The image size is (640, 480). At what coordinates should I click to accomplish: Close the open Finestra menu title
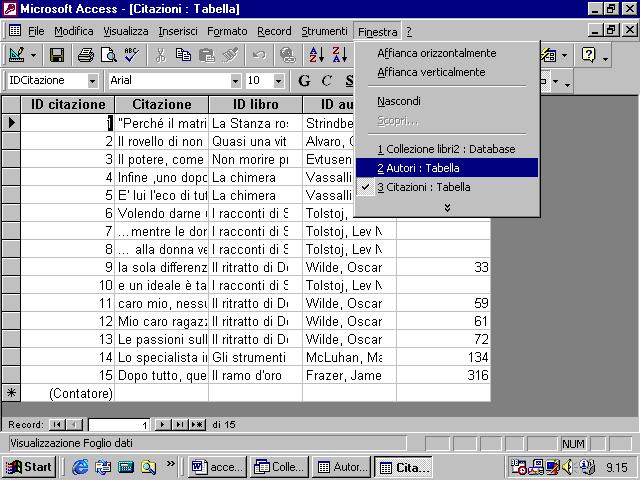point(378,32)
